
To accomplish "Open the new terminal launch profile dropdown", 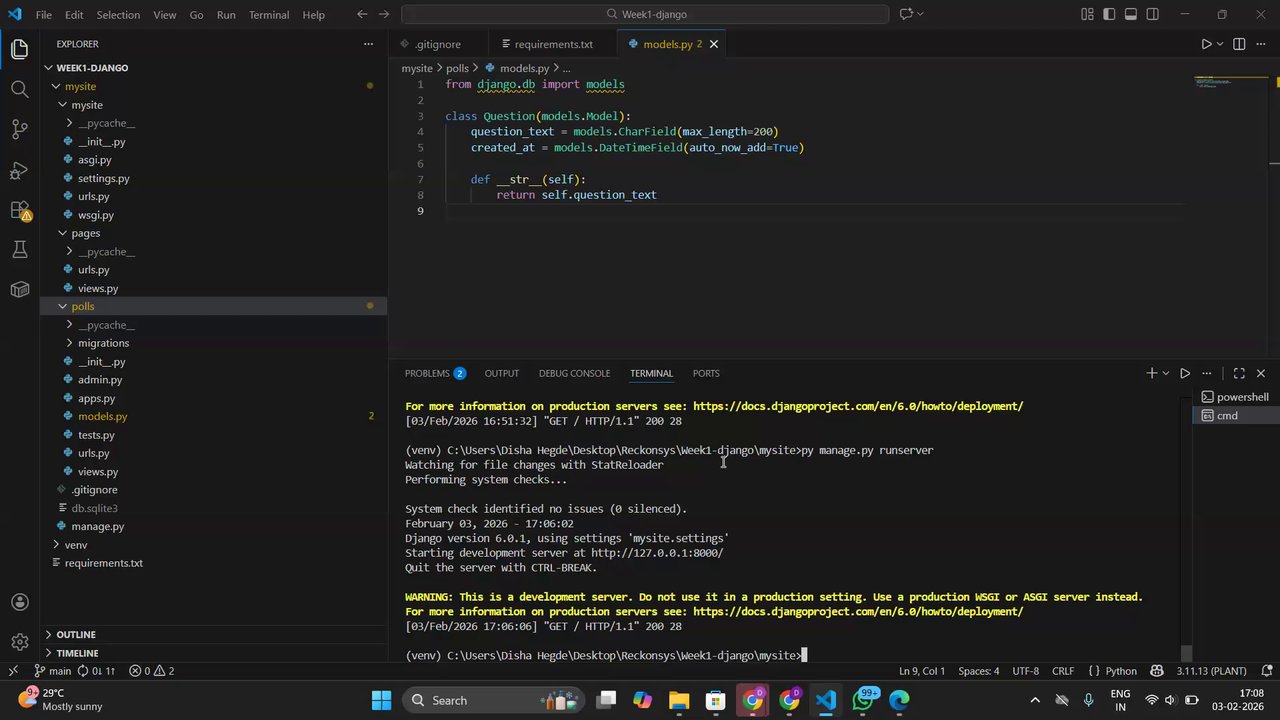I will (1166, 373).
